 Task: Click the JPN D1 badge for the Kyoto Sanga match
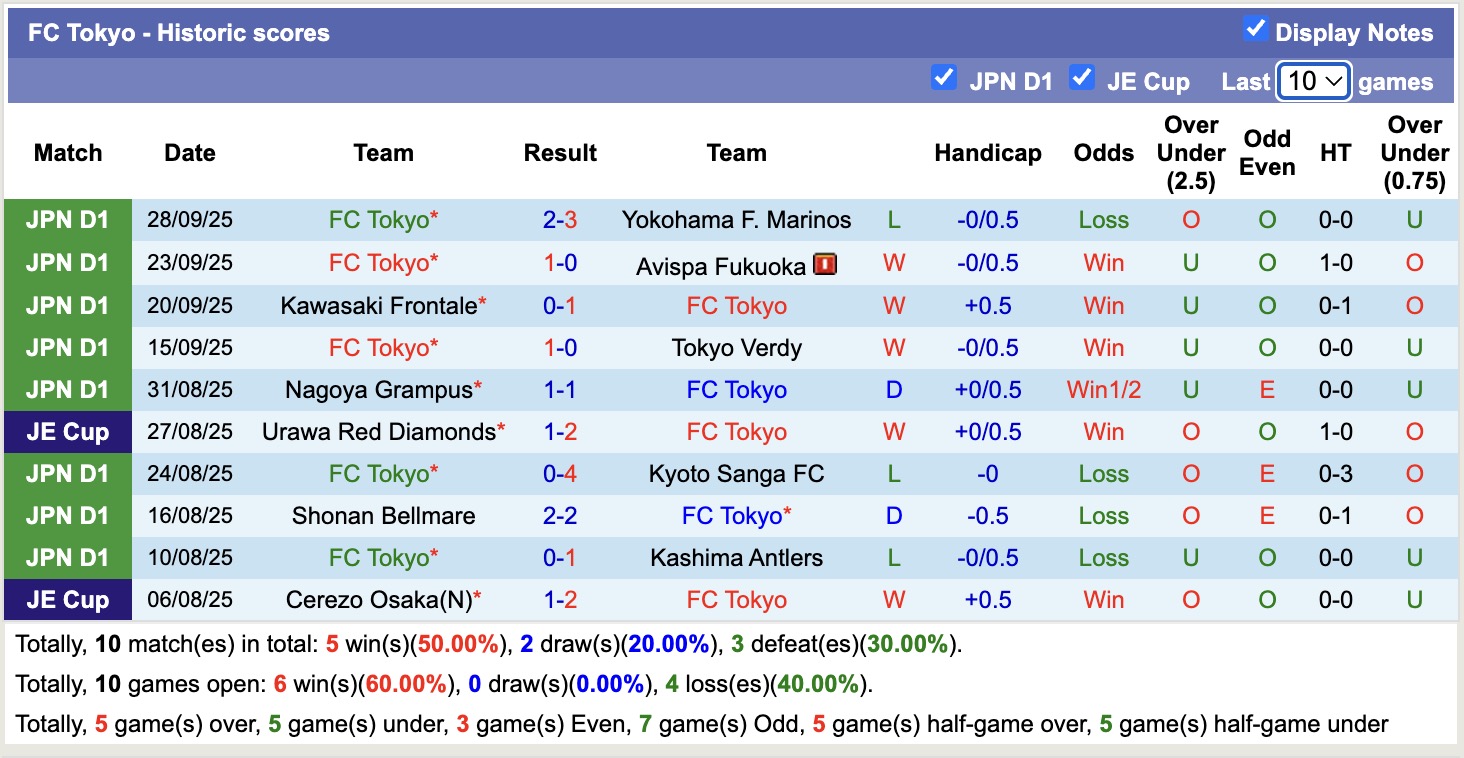[x=67, y=473]
